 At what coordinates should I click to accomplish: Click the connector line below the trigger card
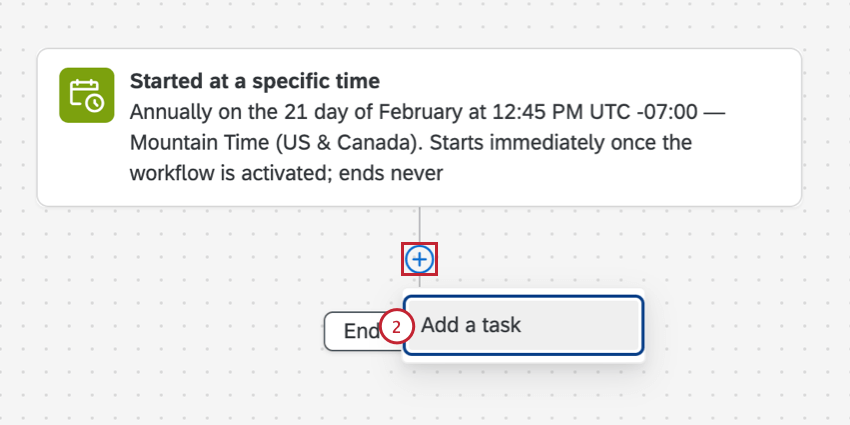(x=420, y=225)
